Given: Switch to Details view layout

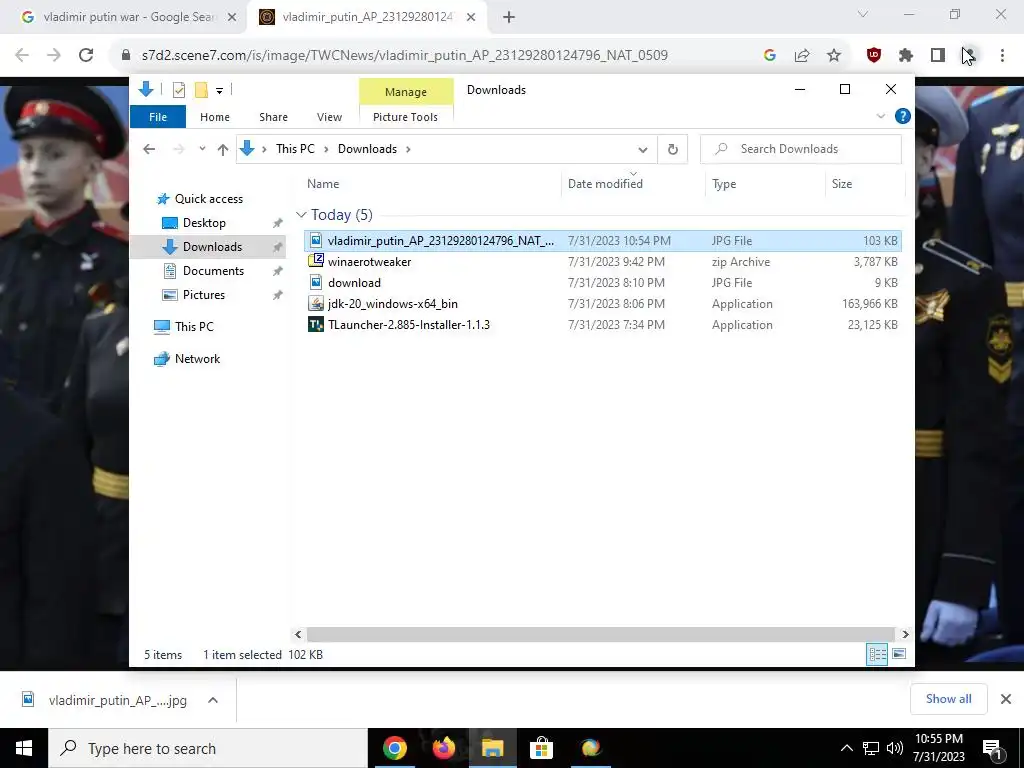Looking at the screenshot, I should click(876, 654).
